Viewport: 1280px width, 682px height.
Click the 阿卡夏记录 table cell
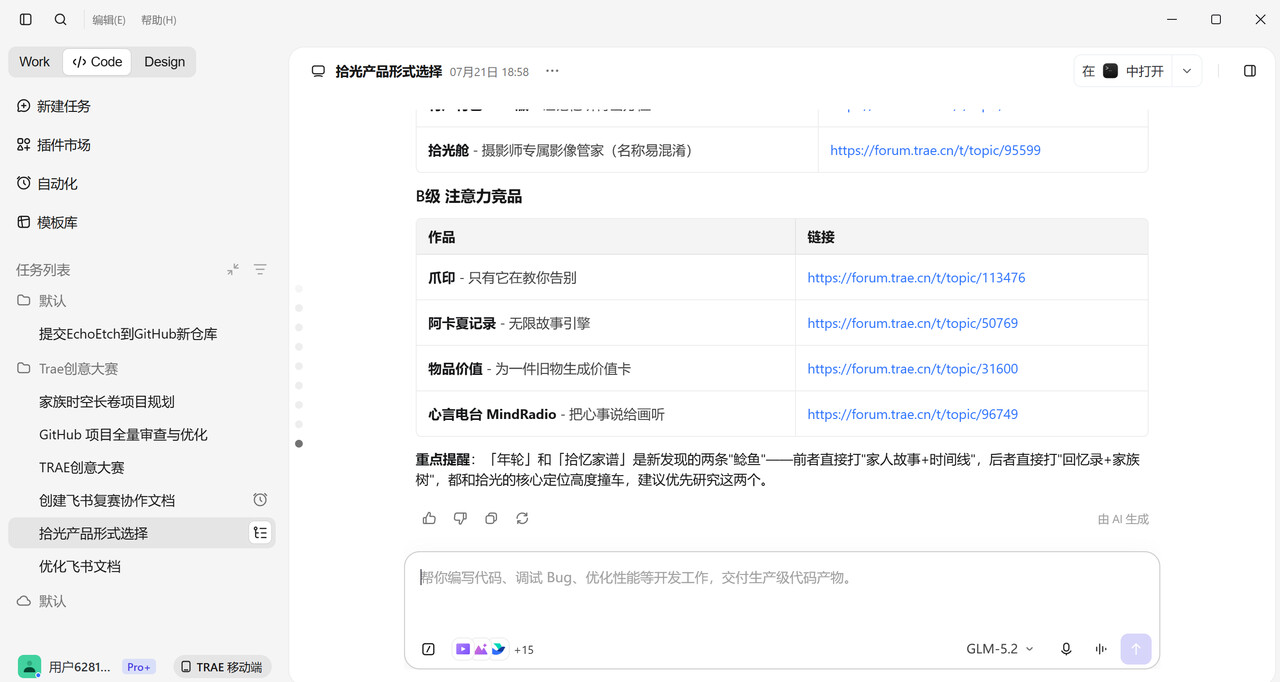[606, 323]
